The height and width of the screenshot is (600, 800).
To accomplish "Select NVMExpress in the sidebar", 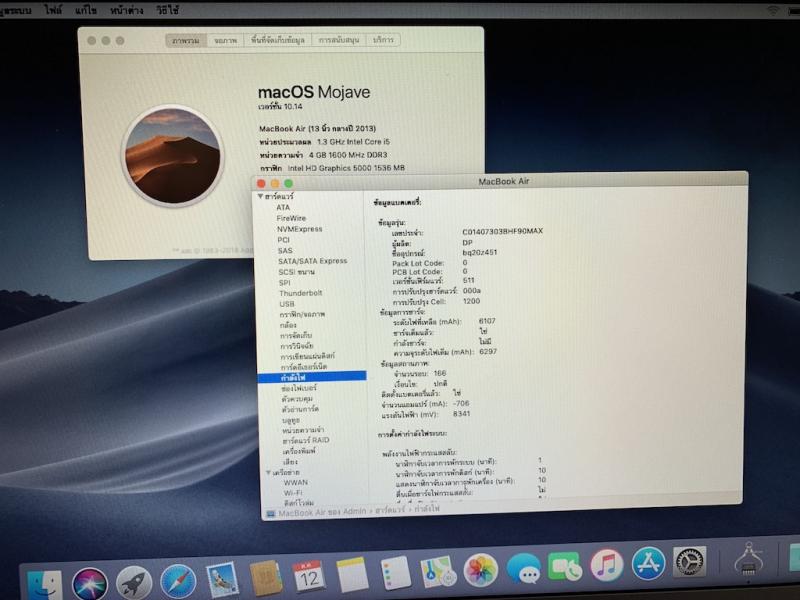I will tap(299, 229).
